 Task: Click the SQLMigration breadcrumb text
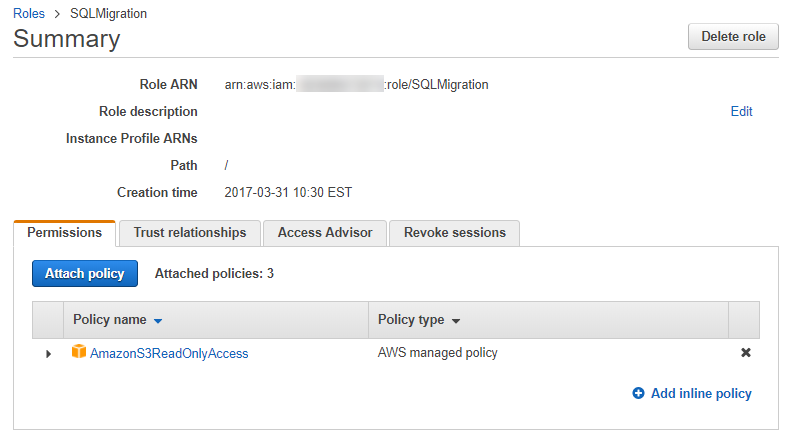(x=108, y=14)
